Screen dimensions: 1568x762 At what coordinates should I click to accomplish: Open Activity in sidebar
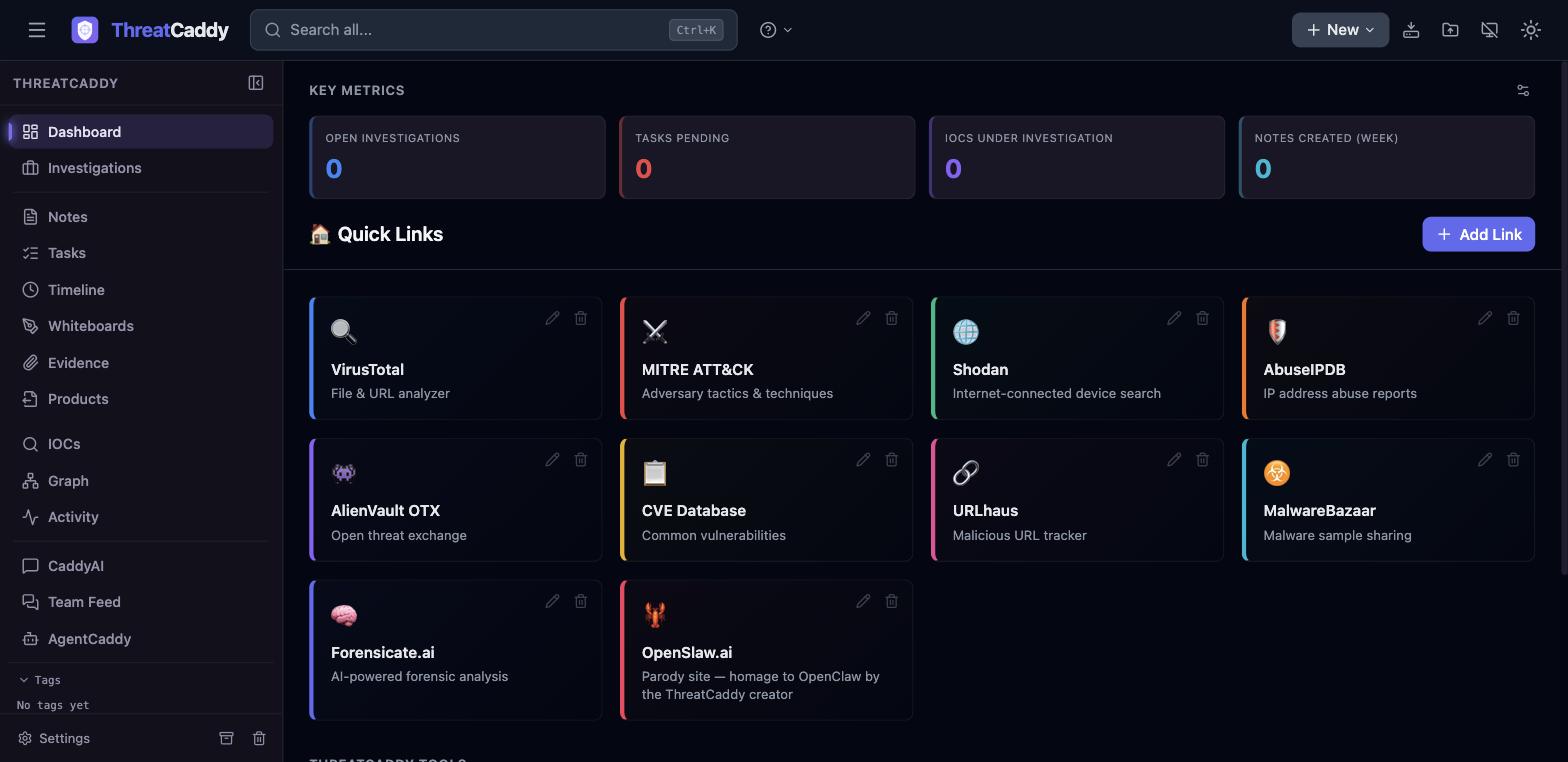[140, 517]
